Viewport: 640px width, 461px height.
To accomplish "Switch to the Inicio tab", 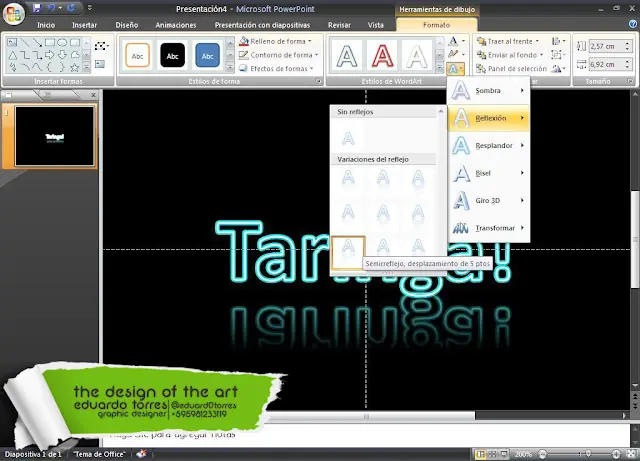I will [x=46, y=25].
